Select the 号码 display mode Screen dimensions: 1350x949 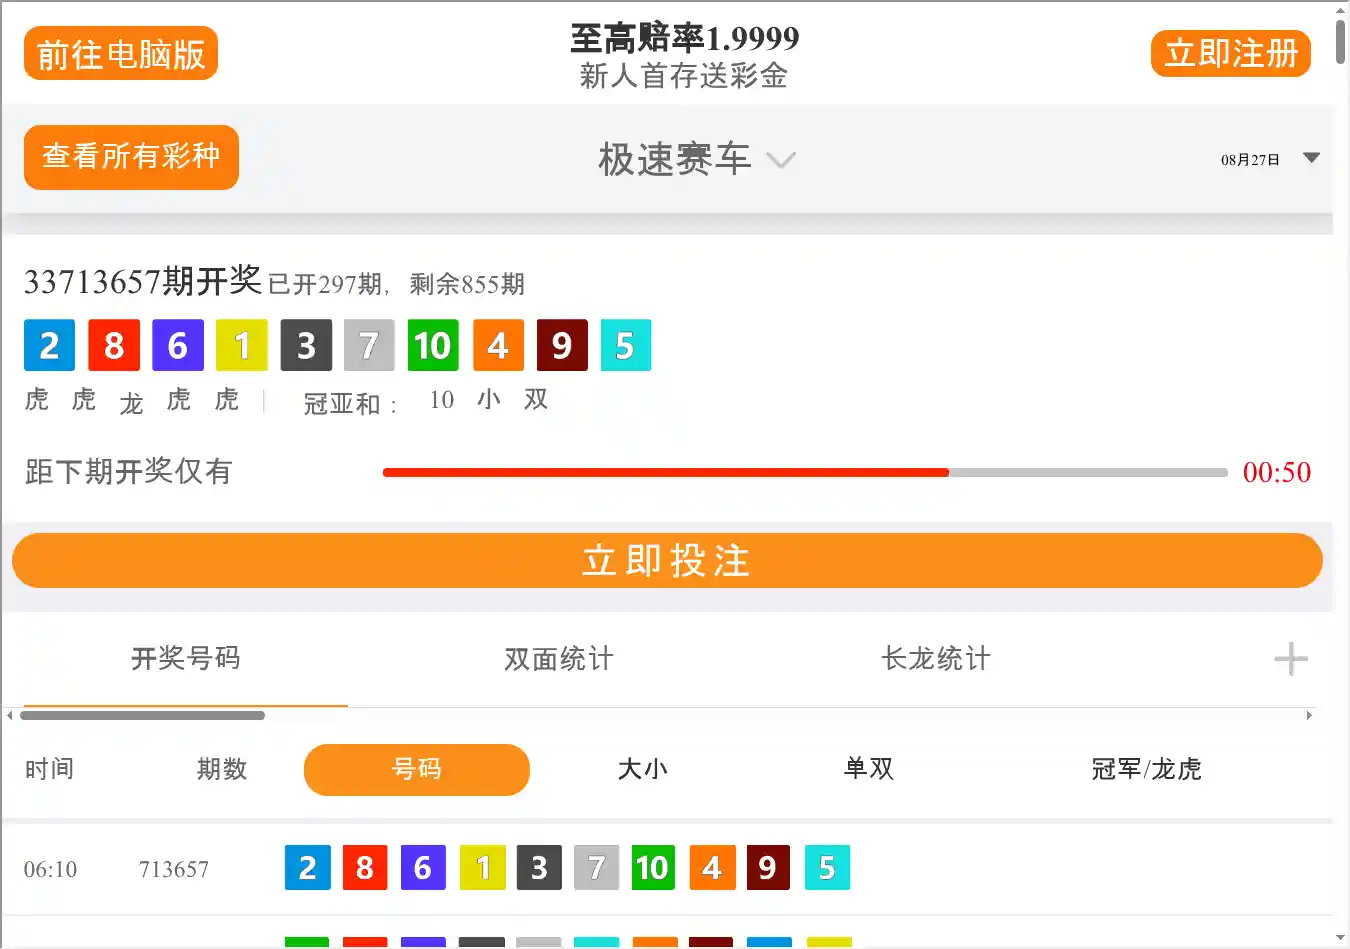pyautogui.click(x=416, y=769)
